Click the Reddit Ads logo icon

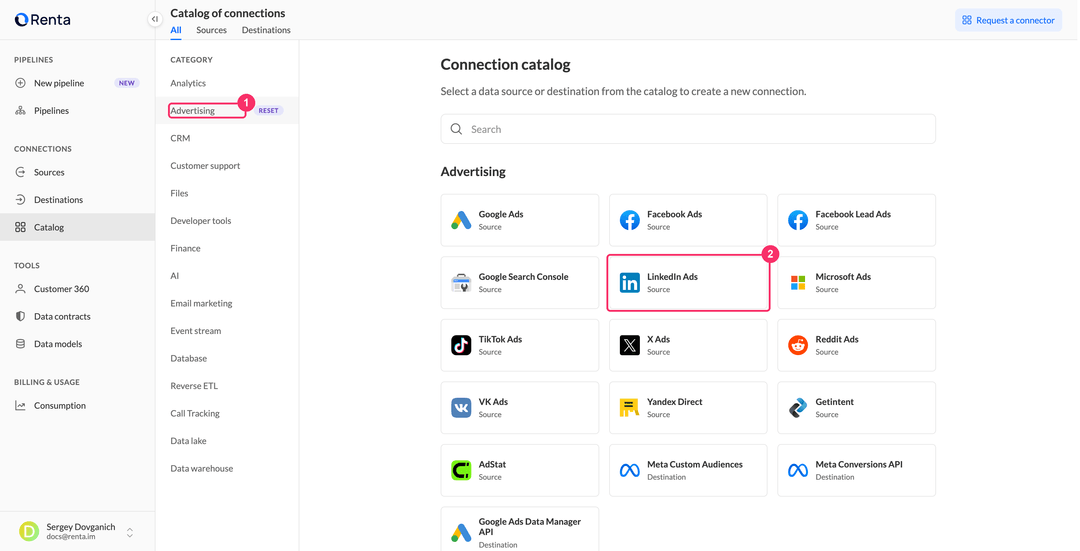(x=798, y=345)
